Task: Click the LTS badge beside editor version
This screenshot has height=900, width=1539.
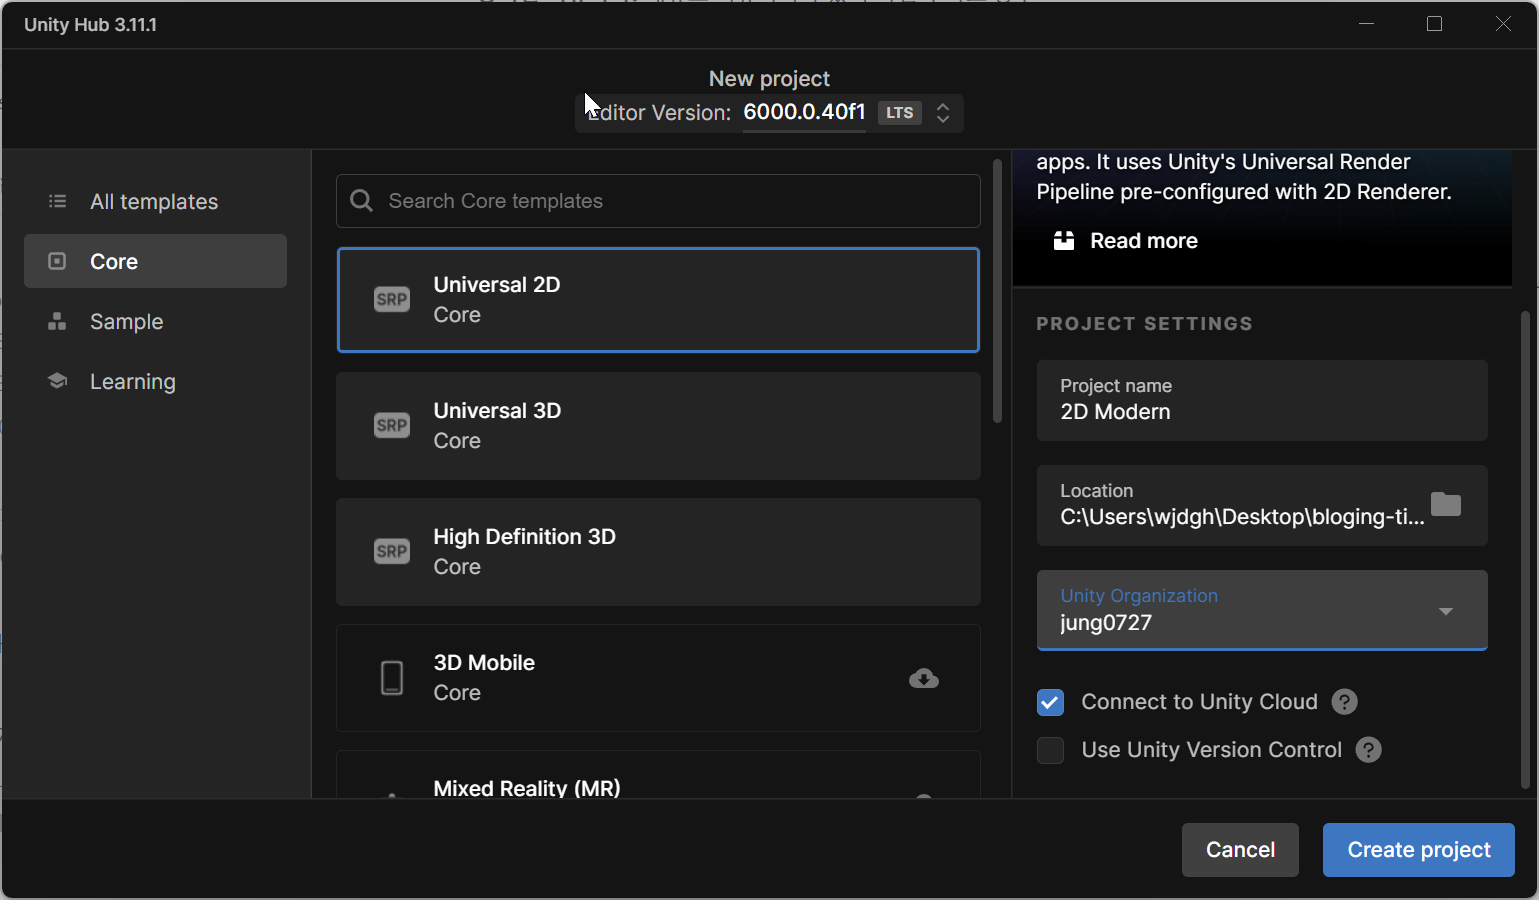Action: click(900, 112)
